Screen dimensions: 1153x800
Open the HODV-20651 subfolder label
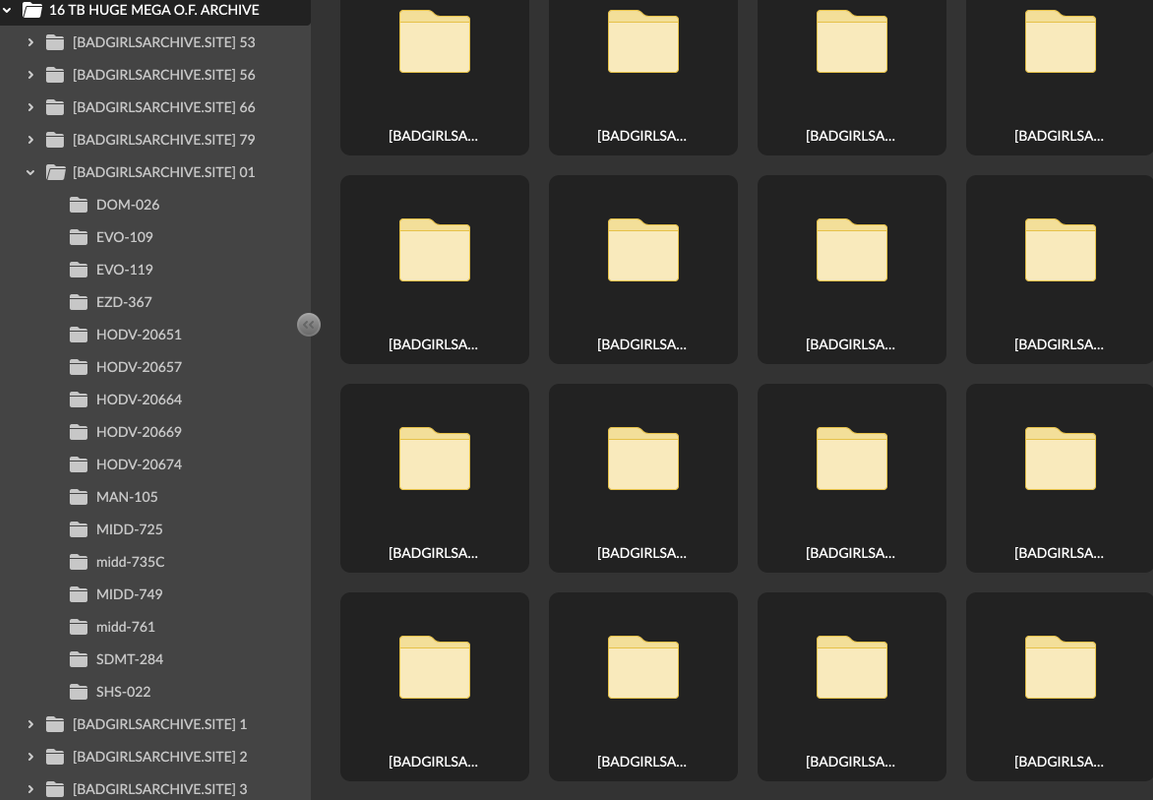click(x=139, y=335)
